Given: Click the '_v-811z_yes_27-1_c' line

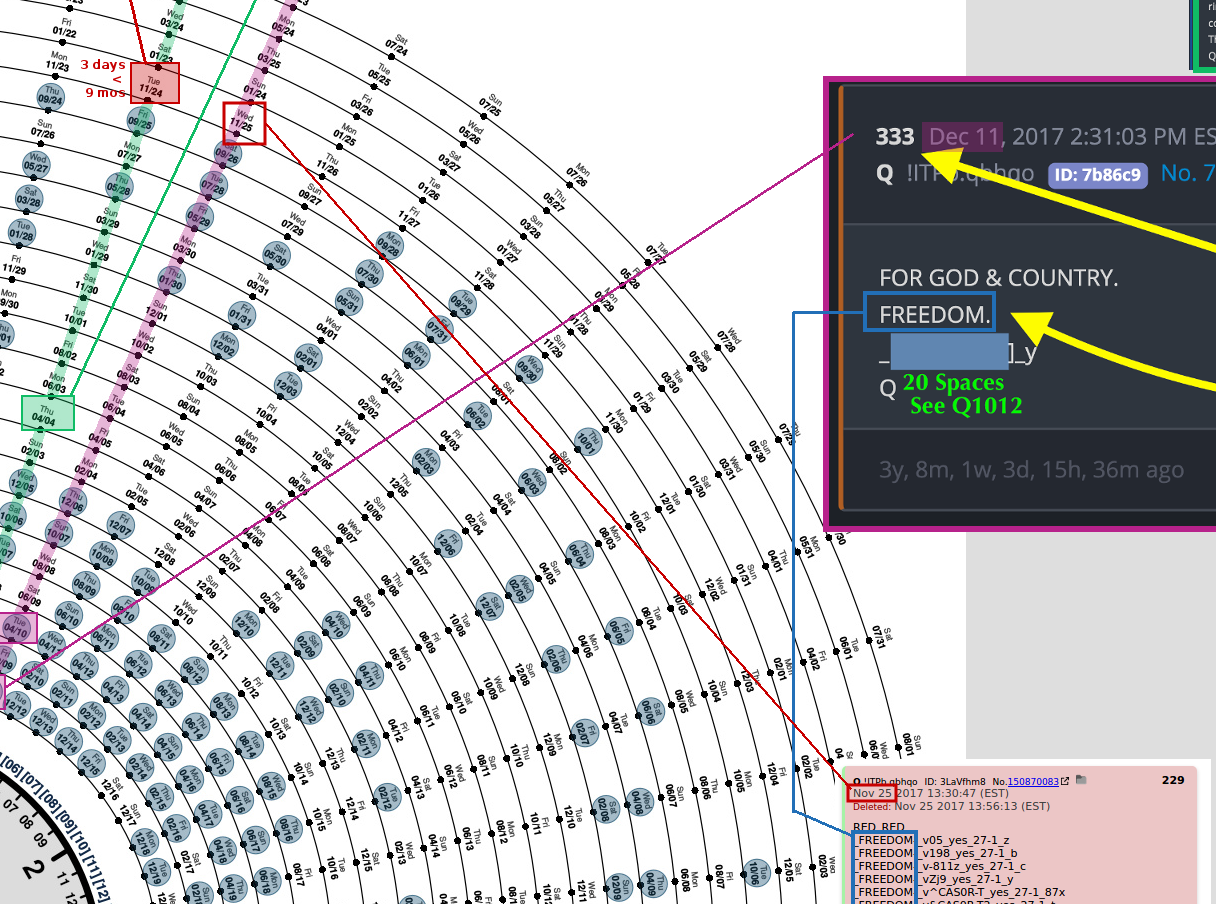Looking at the screenshot, I should (x=970, y=866).
